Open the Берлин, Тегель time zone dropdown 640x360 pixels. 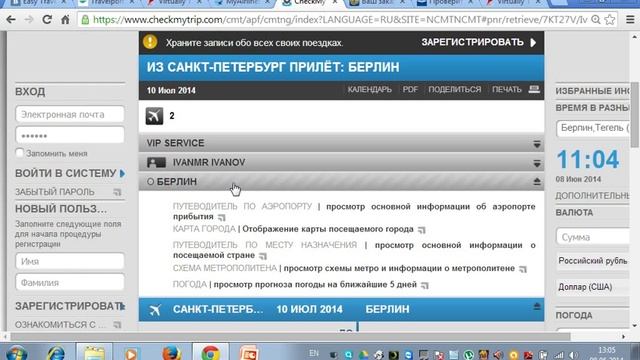593,128
